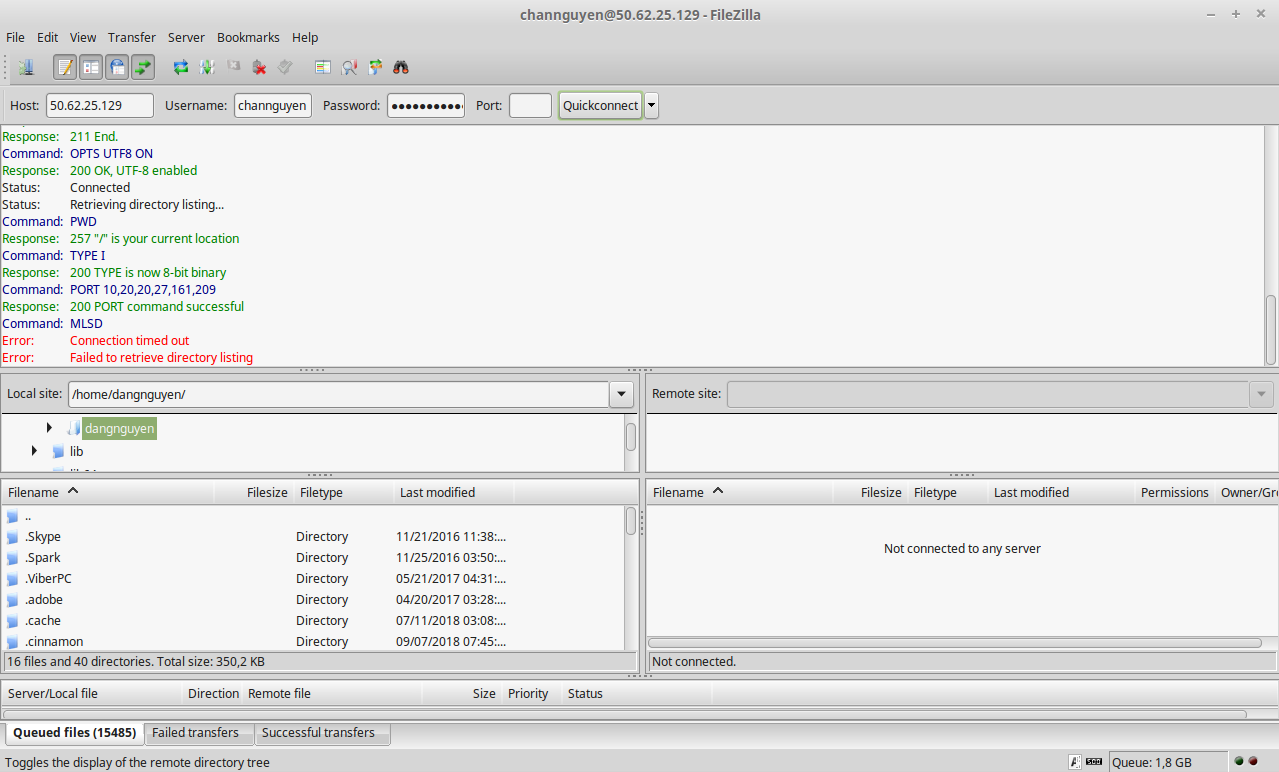Click queue Priority column header
Viewport: 1279px width, 772px height.
click(531, 693)
